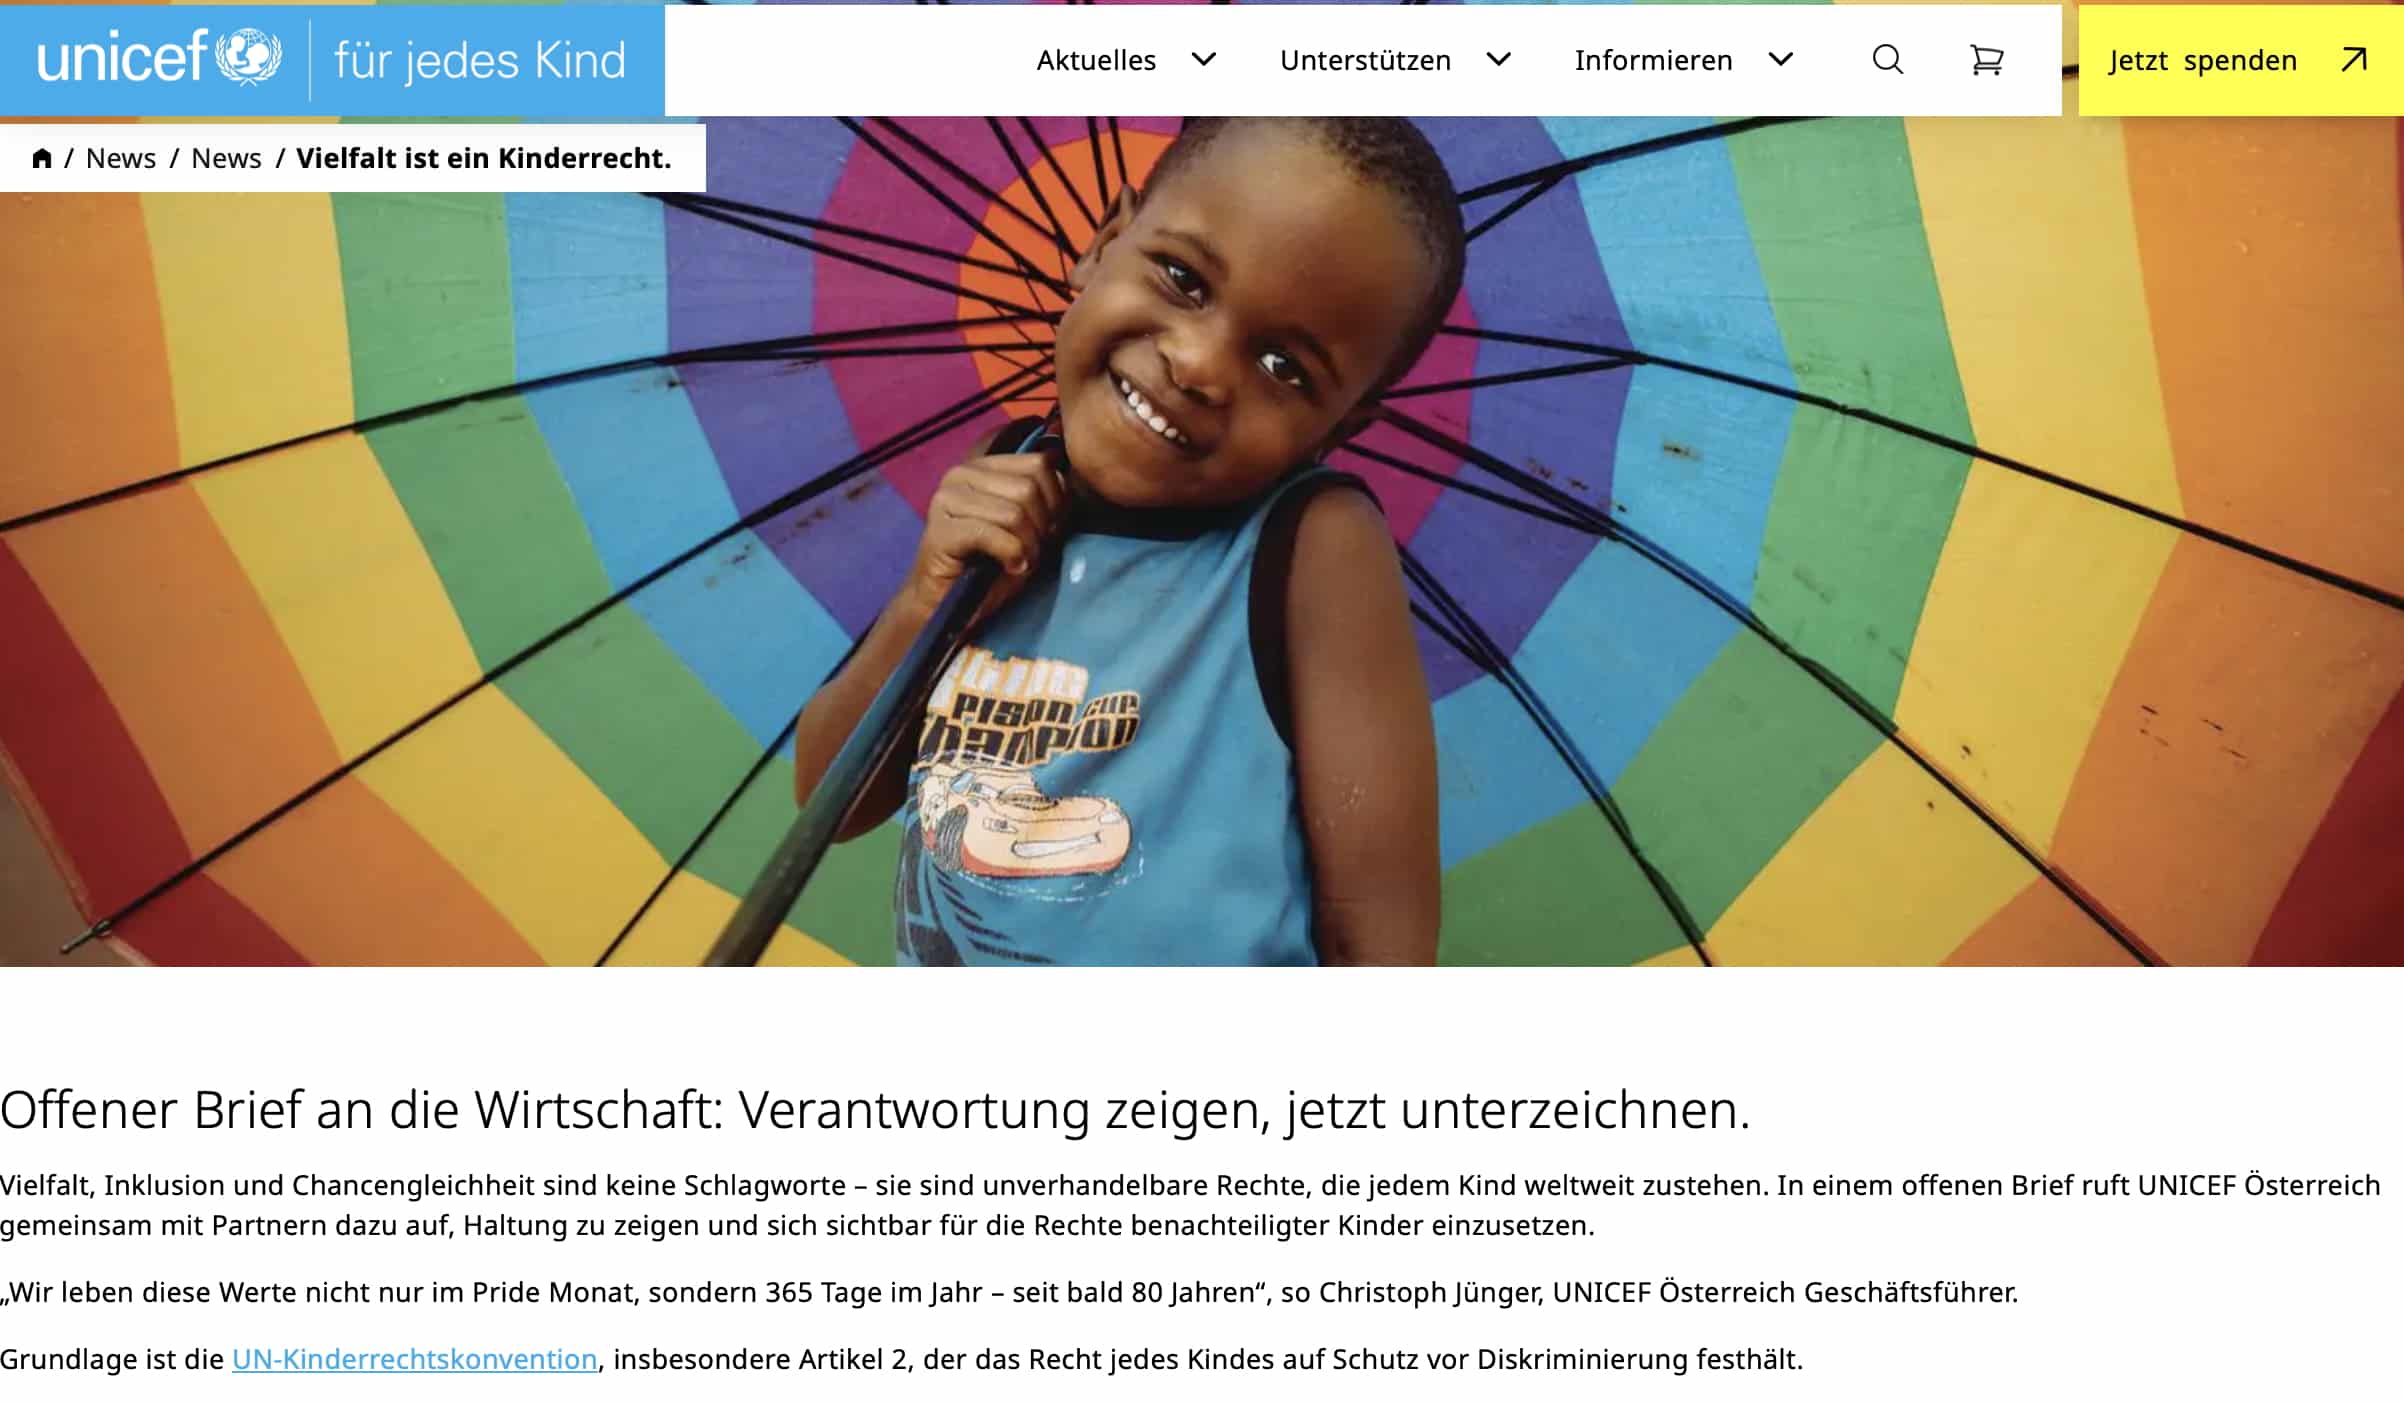Click the Offener Brief an die Wirtschaft heading
Image resolution: width=2404 pixels, height=1402 pixels.
[875, 1110]
